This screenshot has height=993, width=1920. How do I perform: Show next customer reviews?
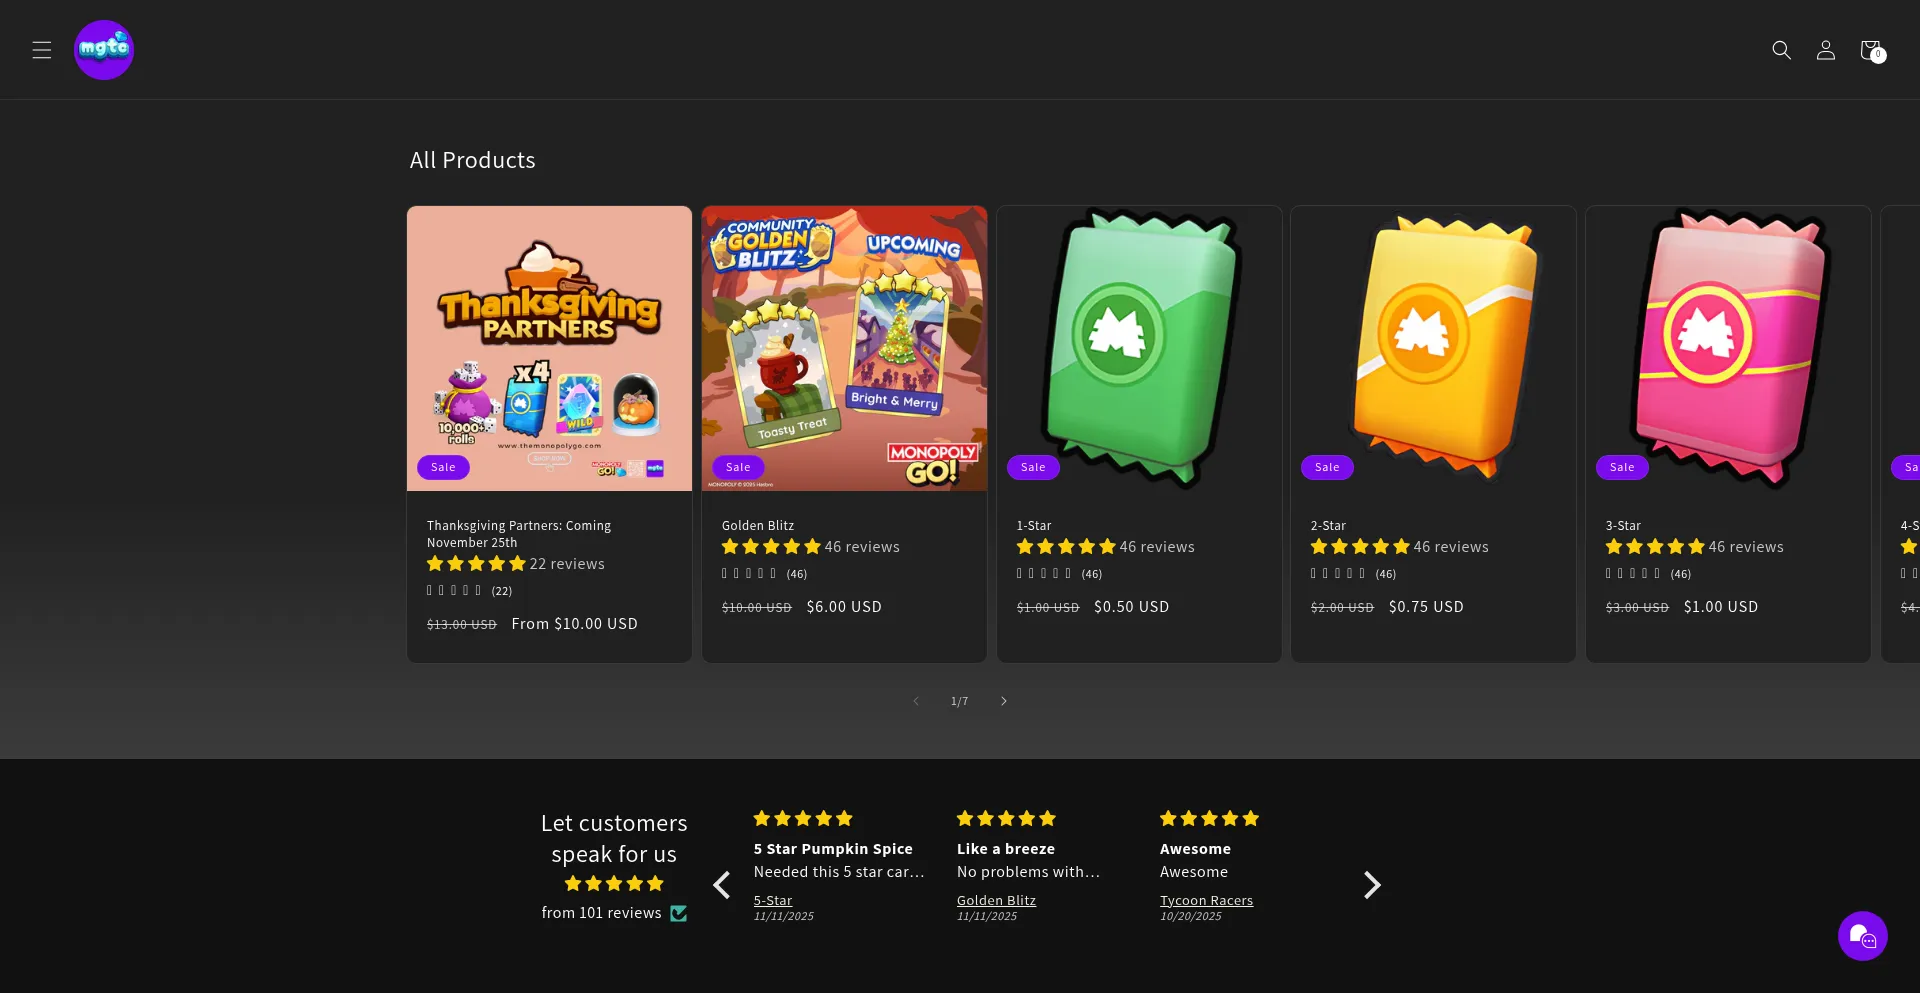coord(1372,885)
